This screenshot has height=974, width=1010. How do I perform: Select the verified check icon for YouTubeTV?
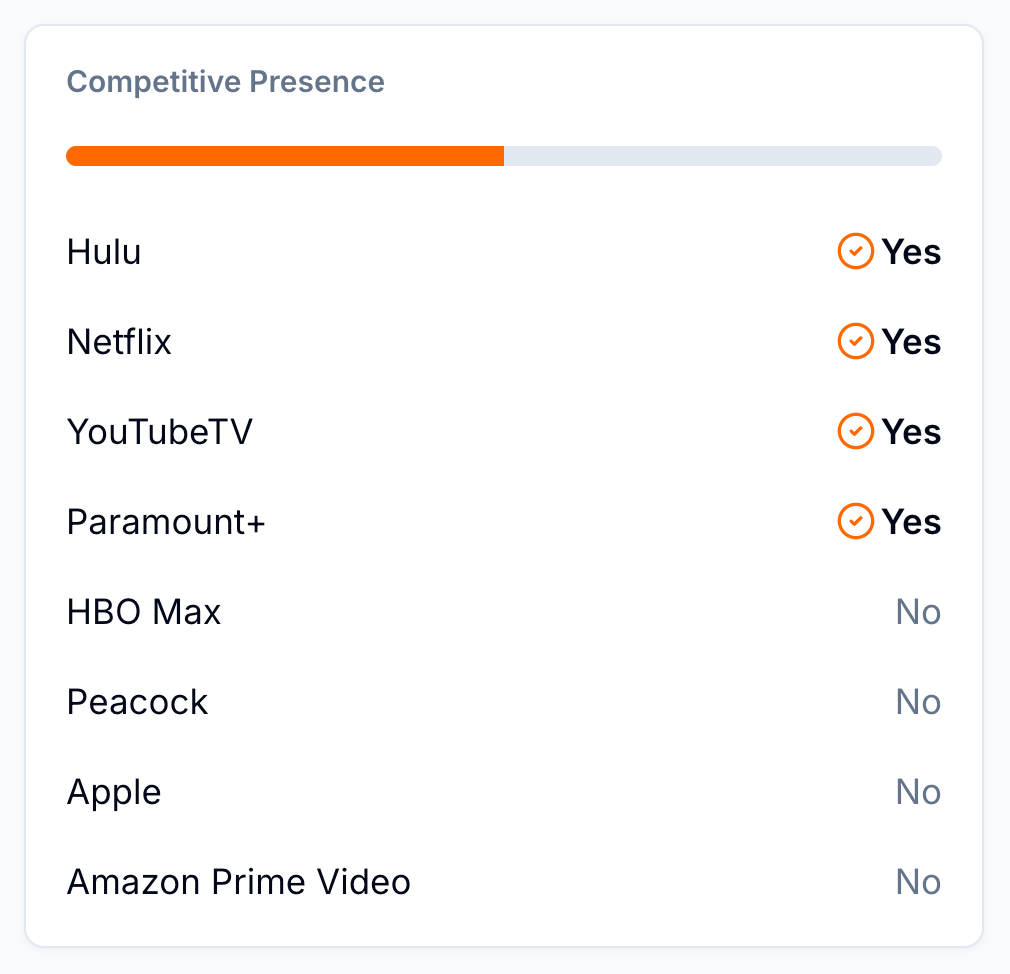pos(856,431)
